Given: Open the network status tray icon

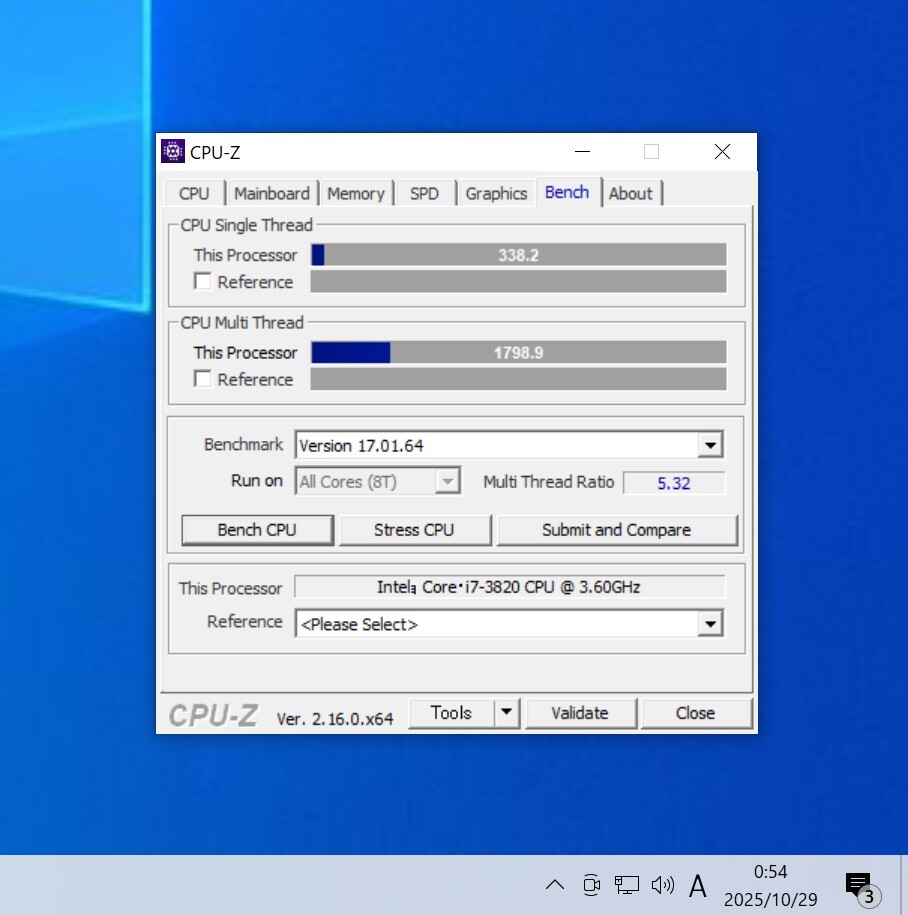Looking at the screenshot, I should tap(627, 884).
